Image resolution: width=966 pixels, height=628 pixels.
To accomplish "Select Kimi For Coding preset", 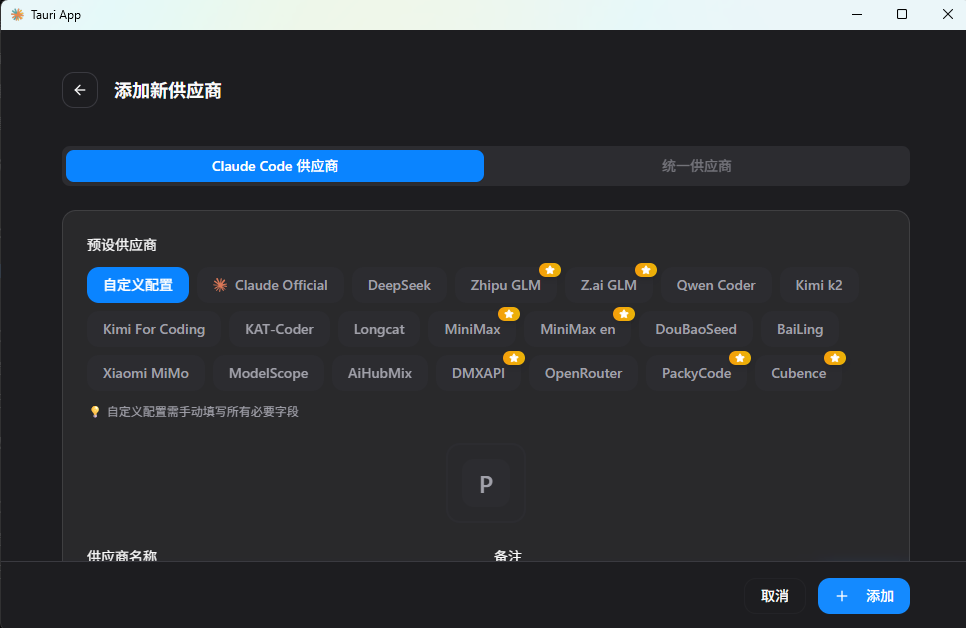I will [x=154, y=329].
